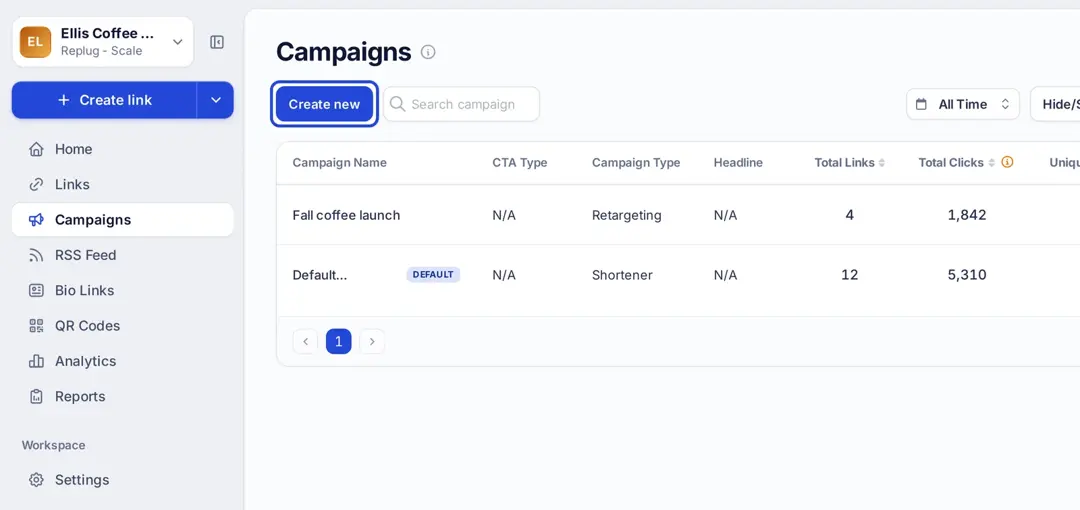Open Reports from sidebar
The width and height of the screenshot is (1080, 510).
[123, 396]
